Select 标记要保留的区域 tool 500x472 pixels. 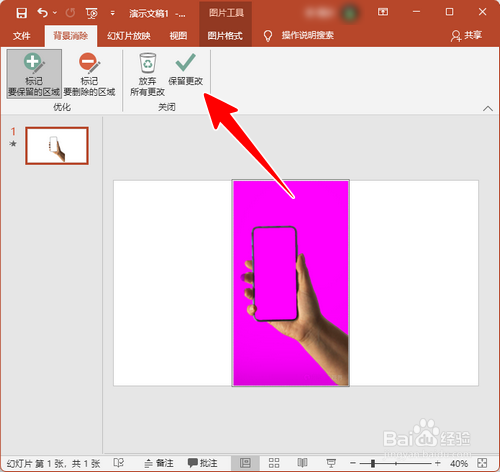point(34,74)
